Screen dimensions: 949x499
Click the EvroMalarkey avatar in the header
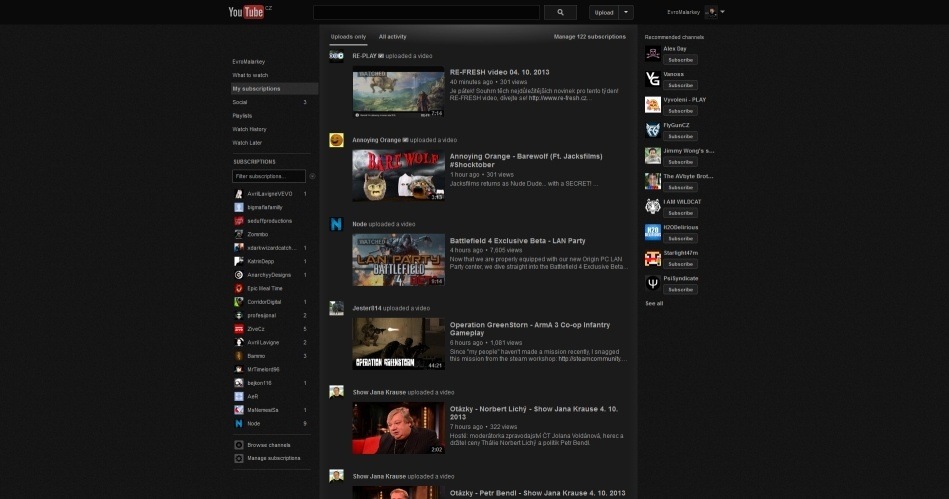coord(711,12)
